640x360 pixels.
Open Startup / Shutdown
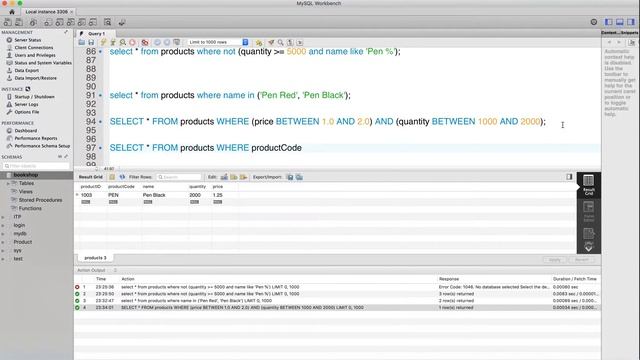[x=34, y=97]
